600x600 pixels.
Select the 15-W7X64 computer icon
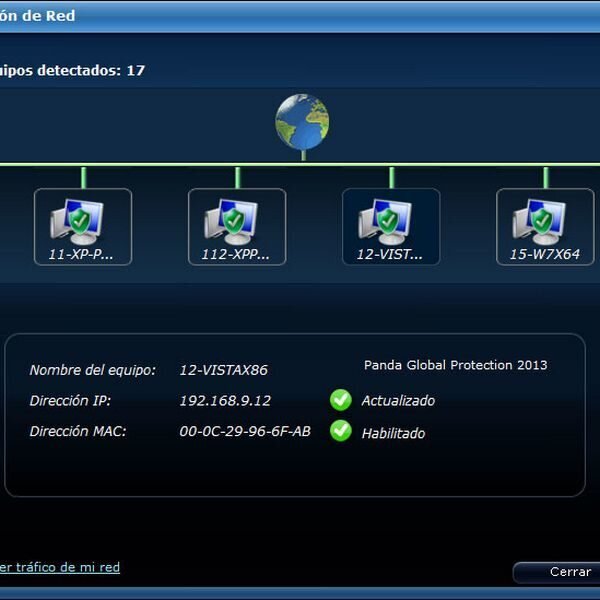pos(544,220)
